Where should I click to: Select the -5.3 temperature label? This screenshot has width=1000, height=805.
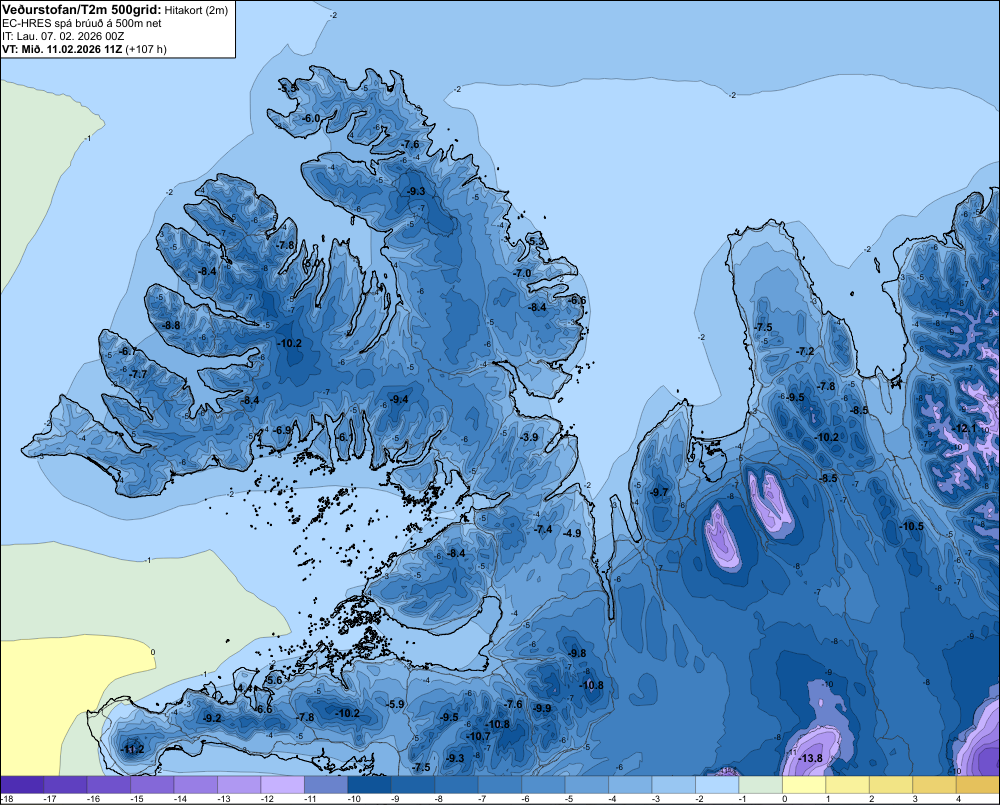tap(536, 241)
